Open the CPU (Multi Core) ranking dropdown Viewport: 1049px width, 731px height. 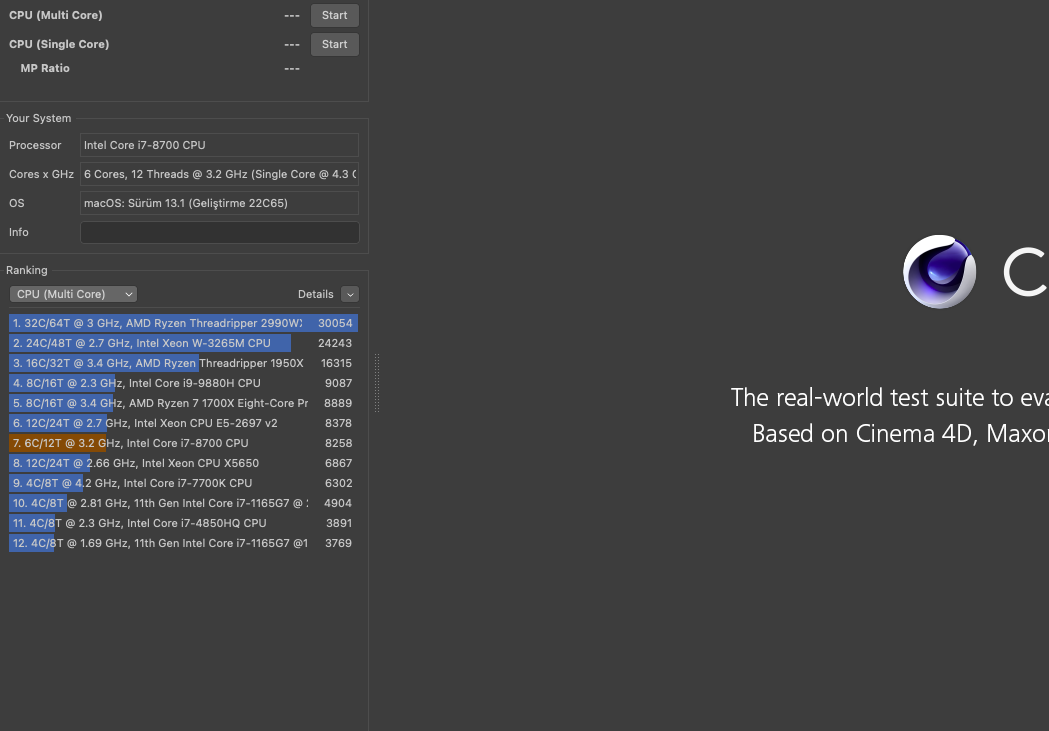pos(73,294)
